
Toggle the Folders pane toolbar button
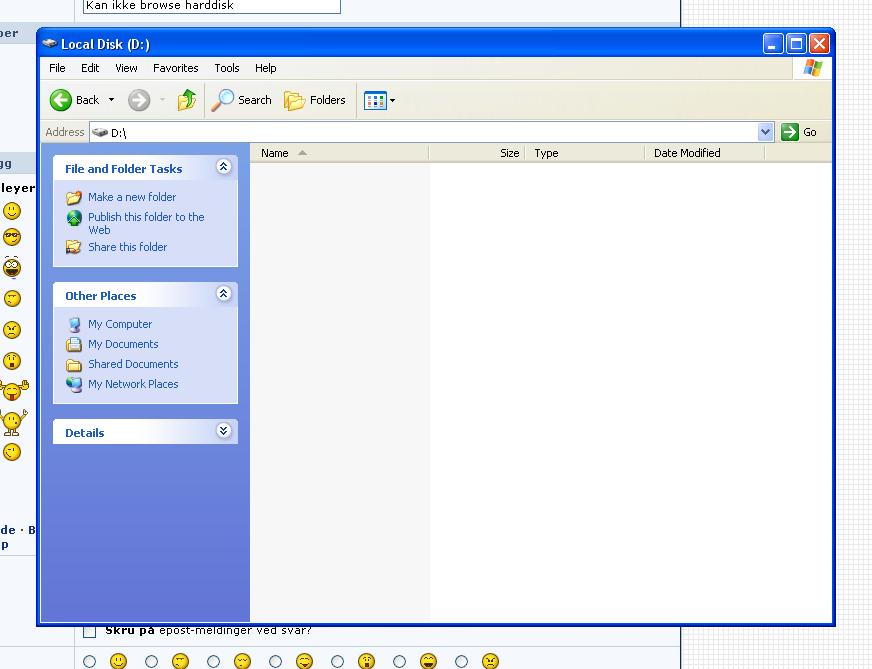315,100
